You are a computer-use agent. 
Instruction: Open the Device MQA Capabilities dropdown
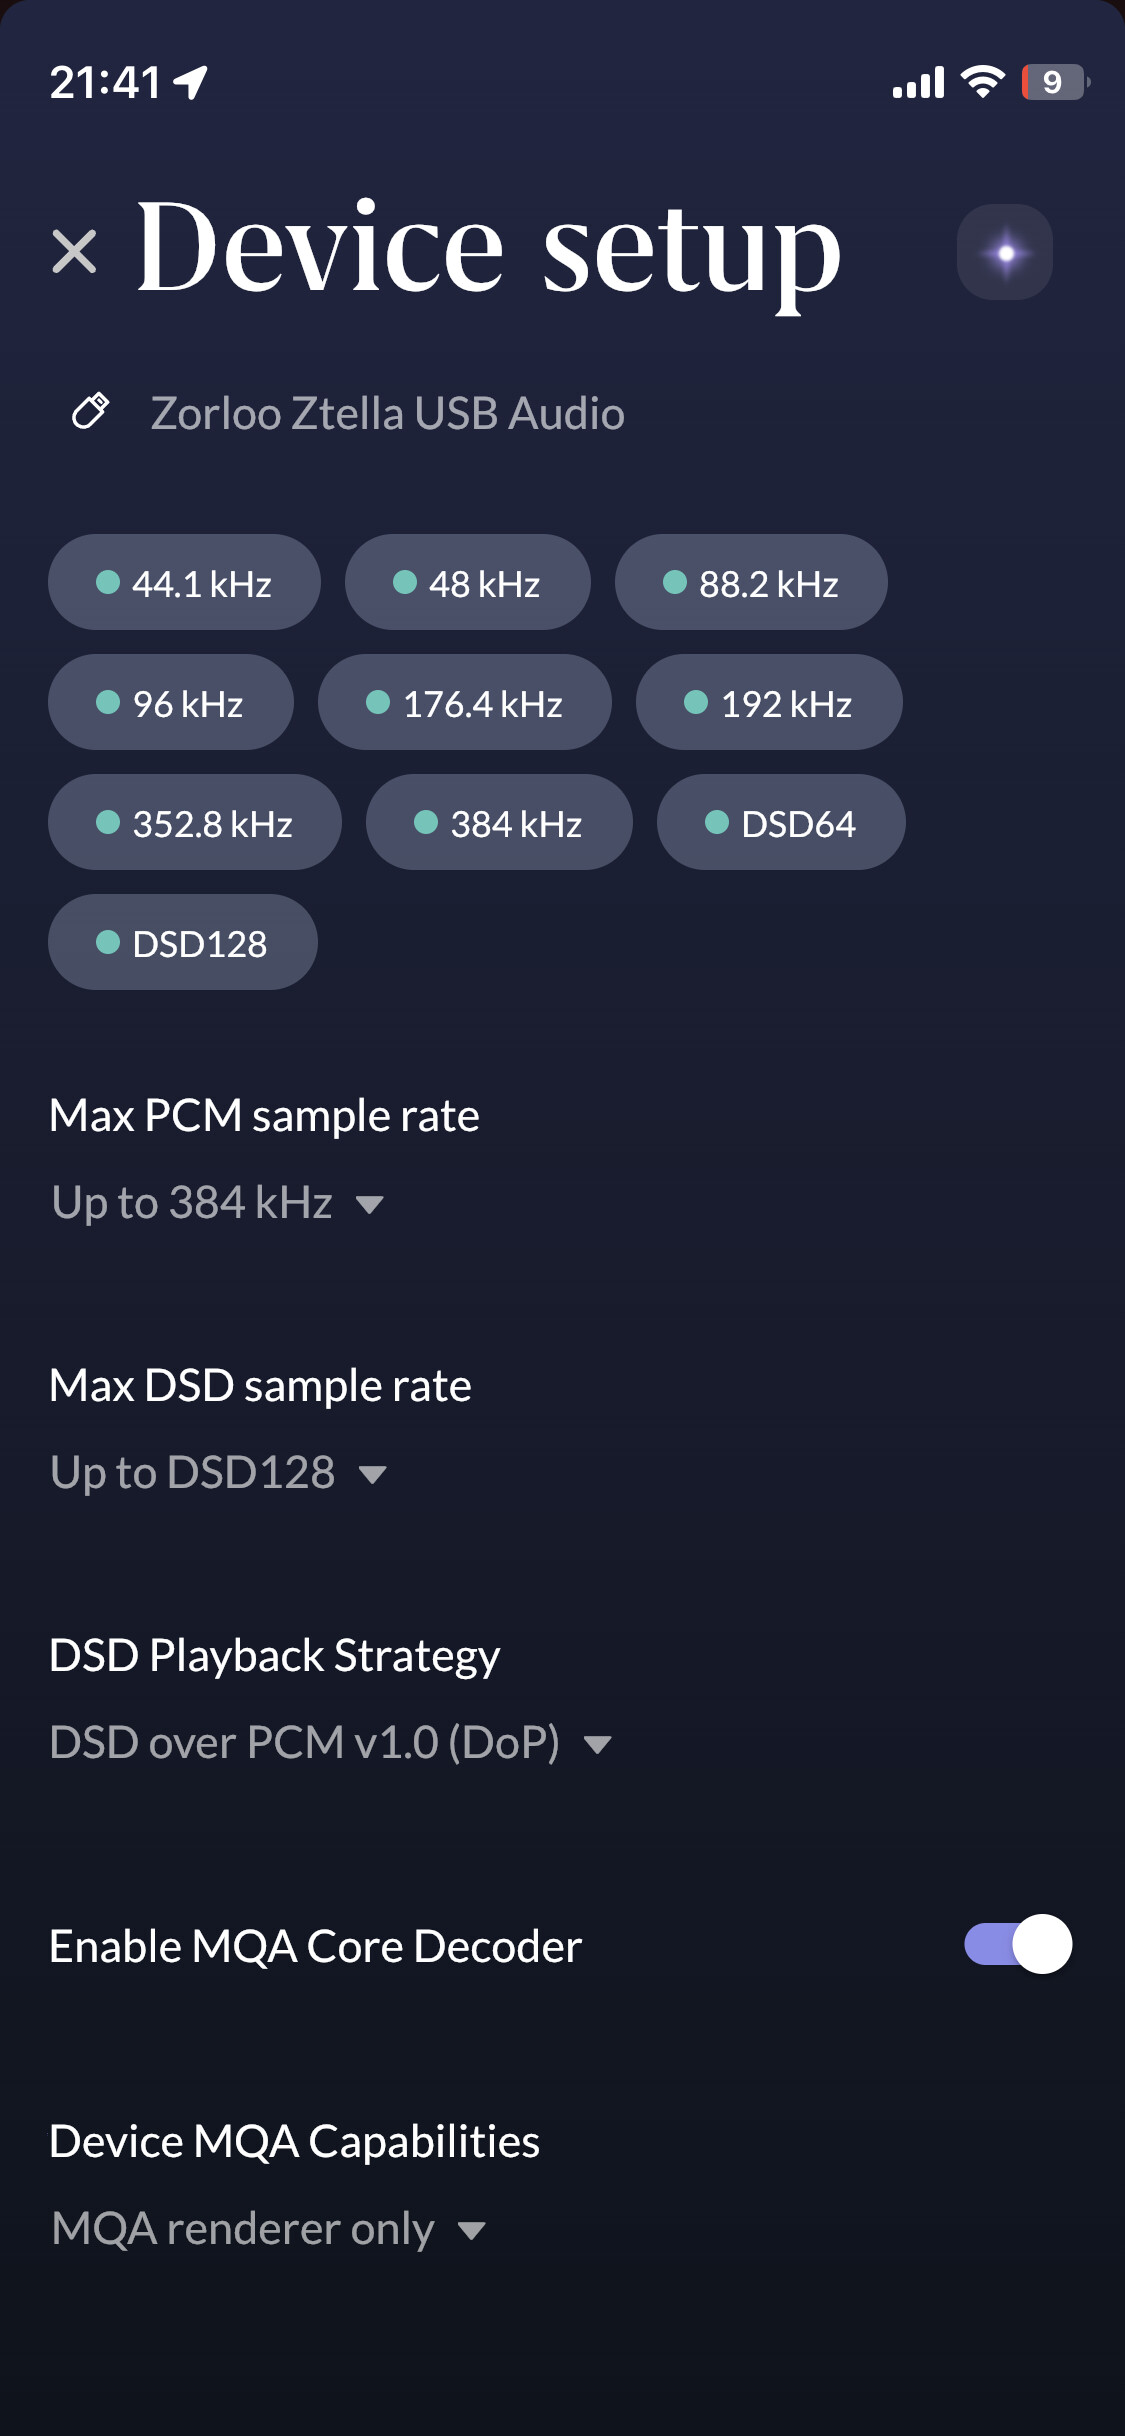[269, 2229]
